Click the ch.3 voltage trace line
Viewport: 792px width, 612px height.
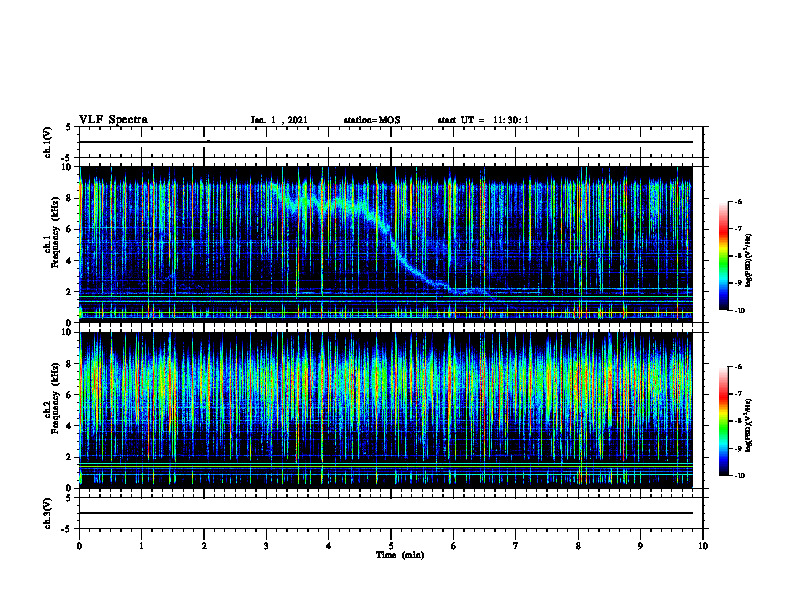(386, 513)
